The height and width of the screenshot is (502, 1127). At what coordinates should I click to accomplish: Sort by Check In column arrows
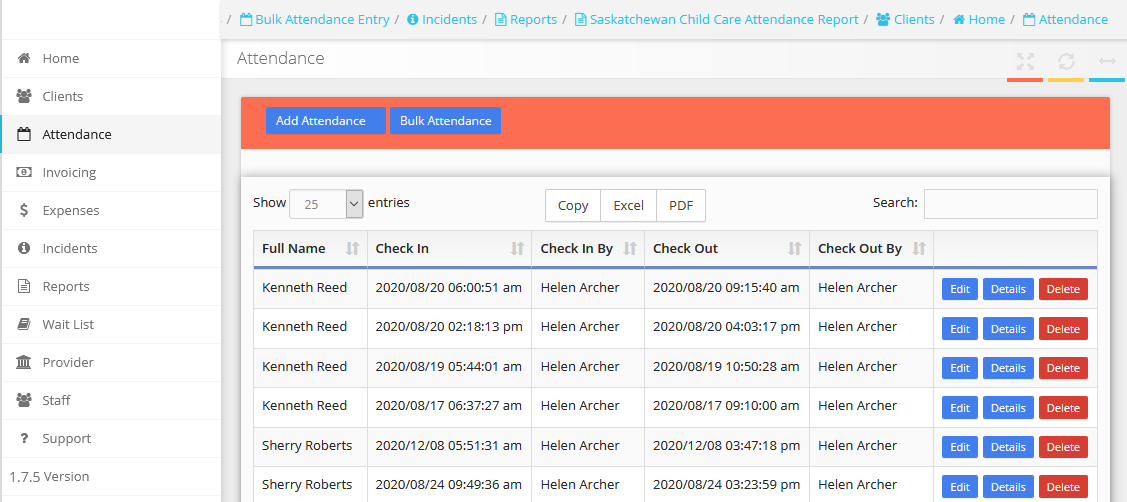coord(518,249)
